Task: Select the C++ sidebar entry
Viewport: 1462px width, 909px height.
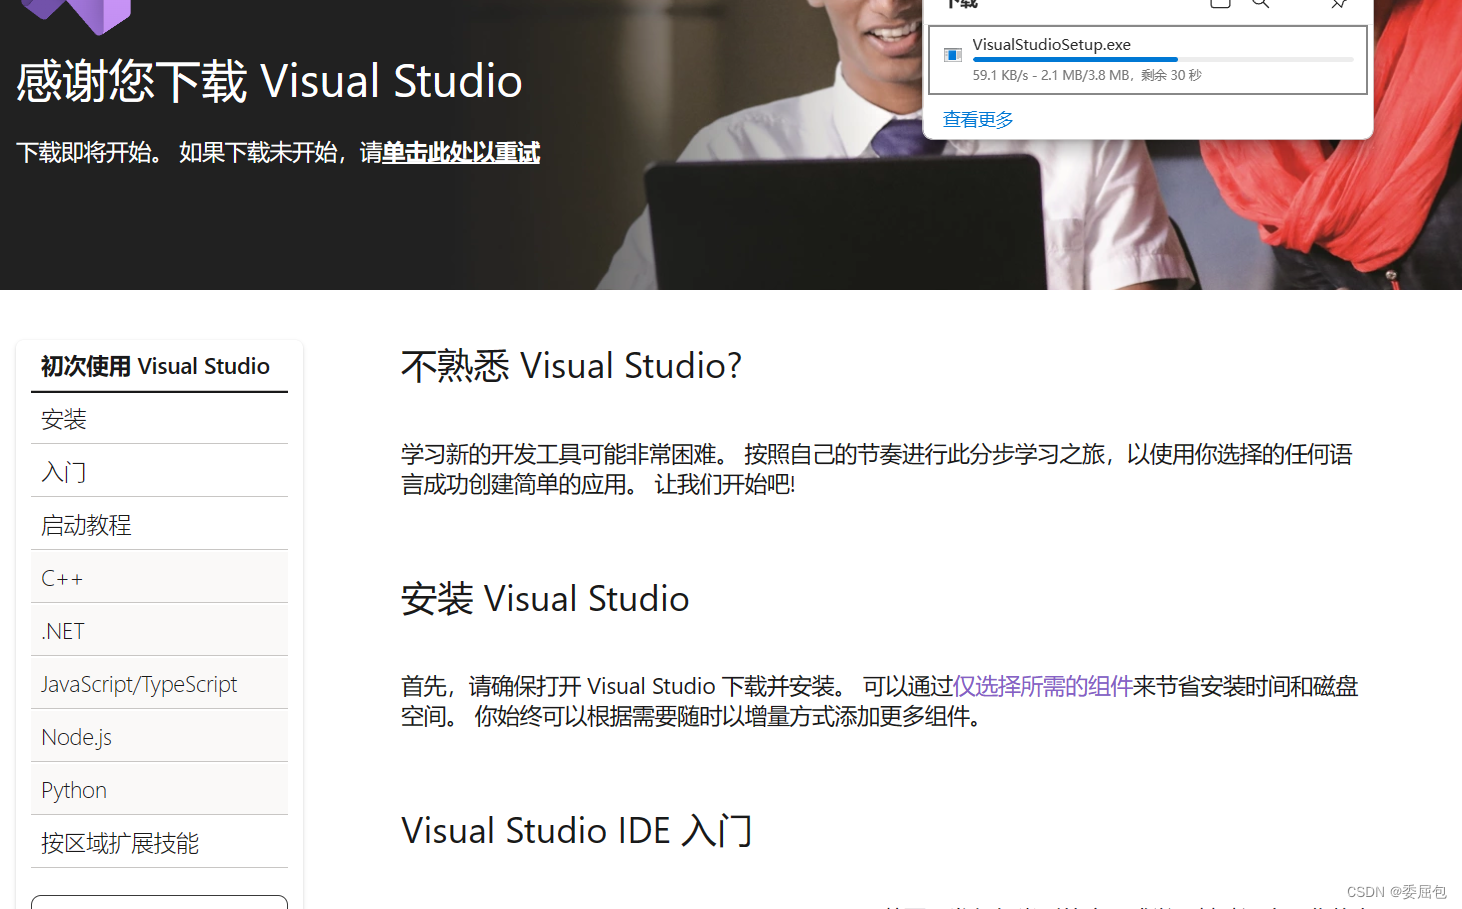Action: tap(61, 577)
